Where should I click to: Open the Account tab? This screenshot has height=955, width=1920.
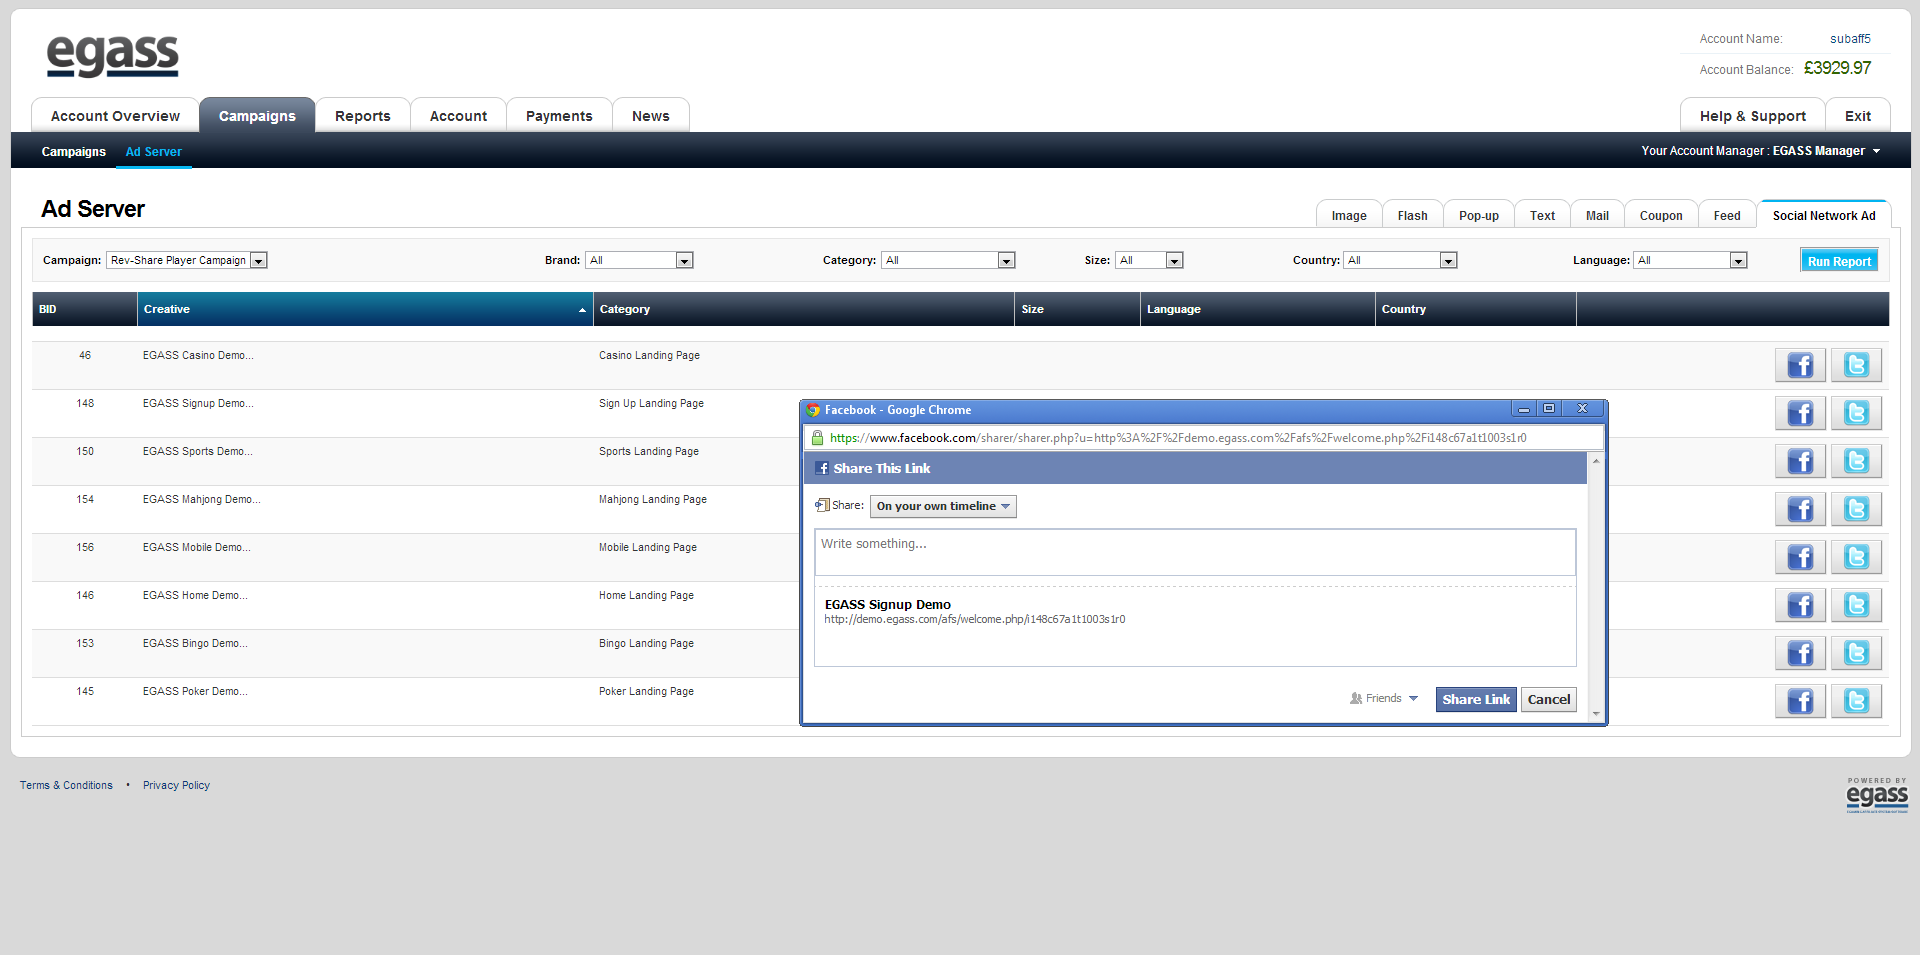pyautogui.click(x=458, y=116)
